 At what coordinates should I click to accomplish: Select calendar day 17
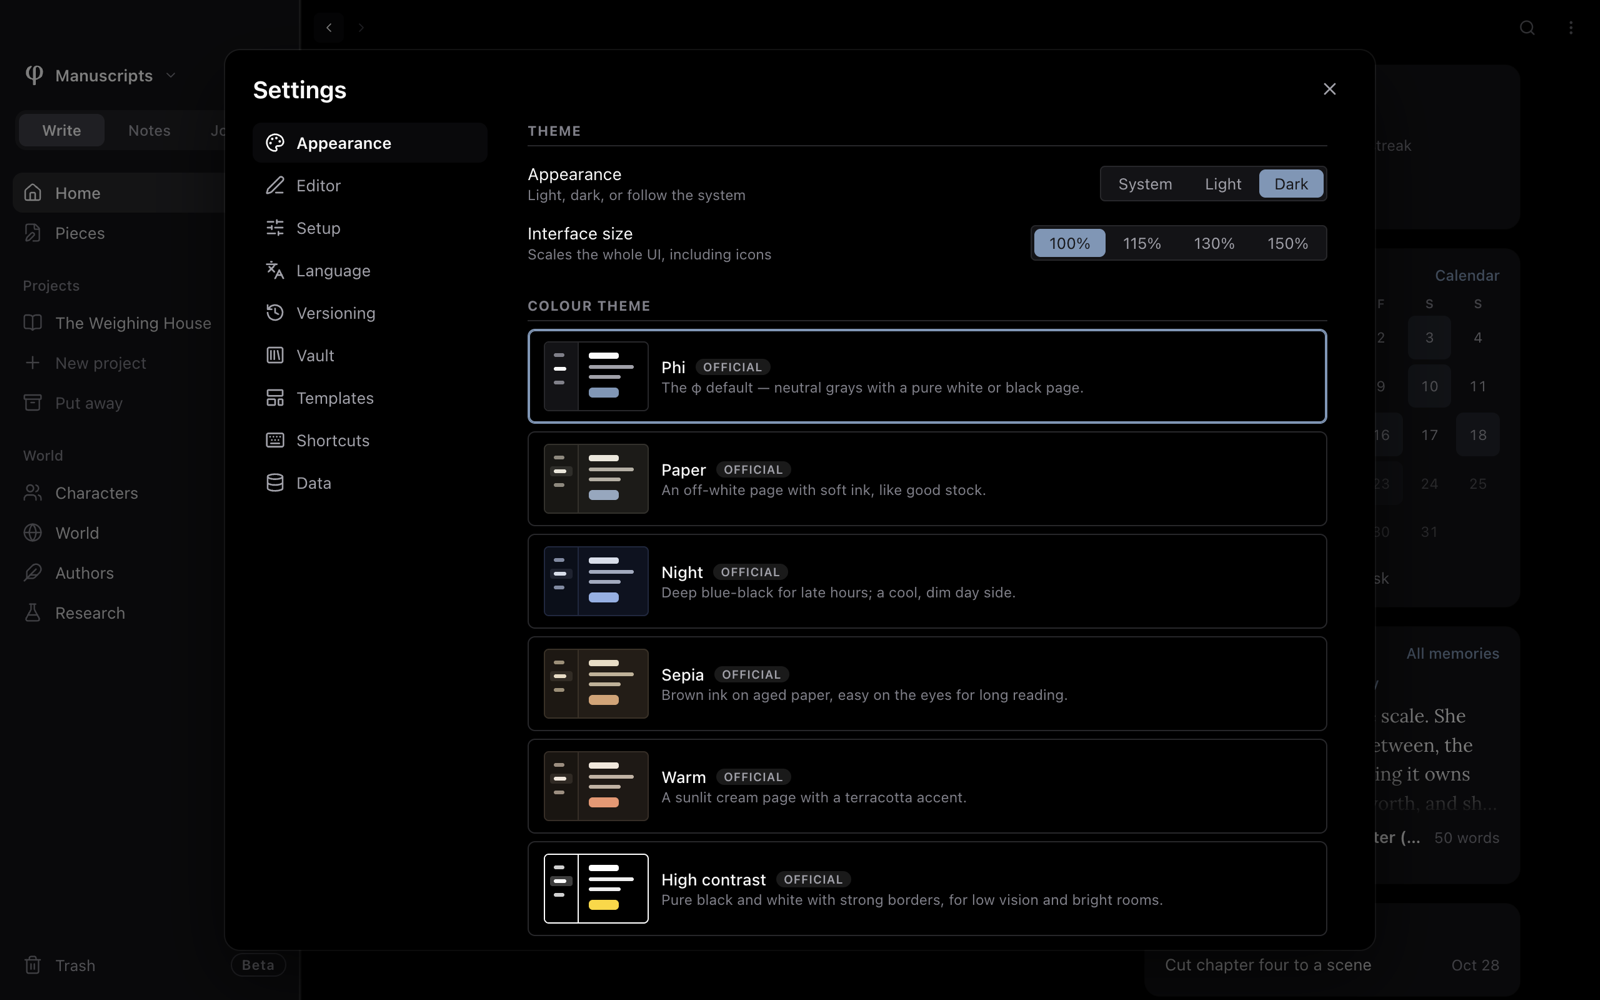(x=1430, y=435)
